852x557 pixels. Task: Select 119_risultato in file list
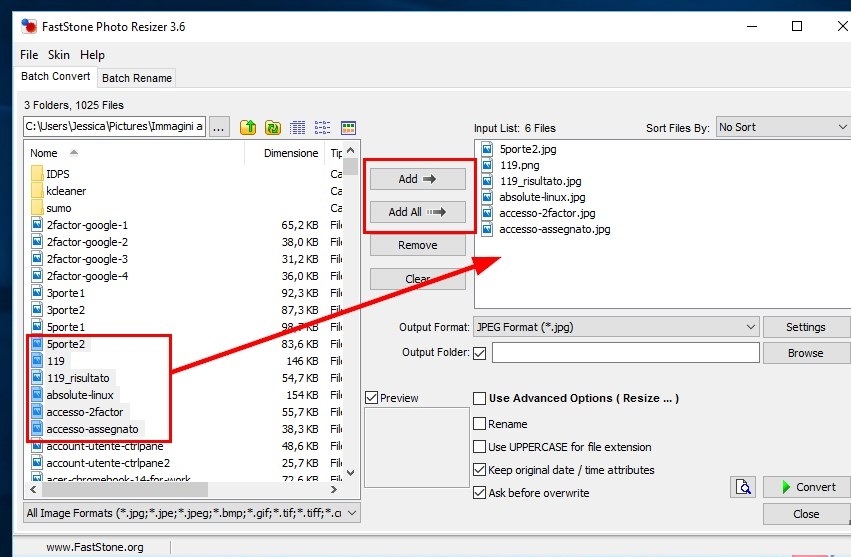click(78, 378)
